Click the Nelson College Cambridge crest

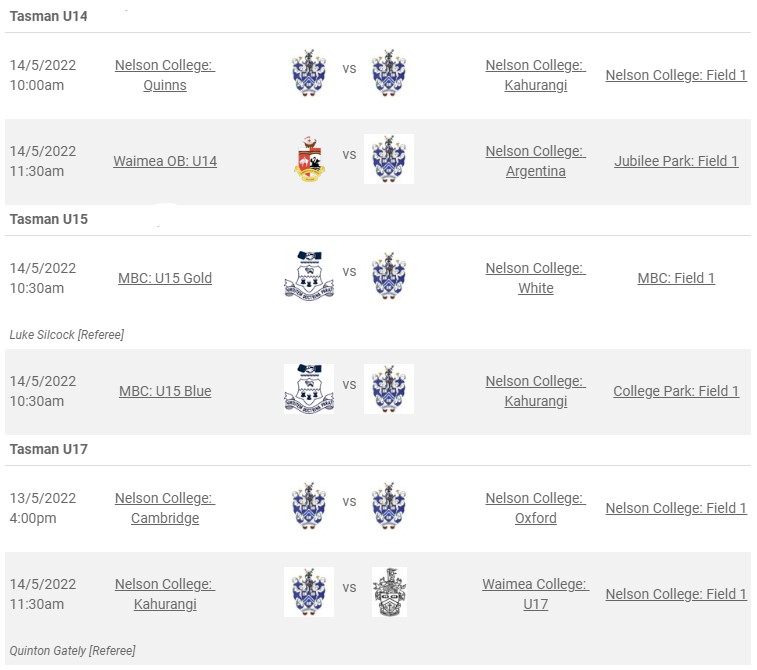[309, 506]
